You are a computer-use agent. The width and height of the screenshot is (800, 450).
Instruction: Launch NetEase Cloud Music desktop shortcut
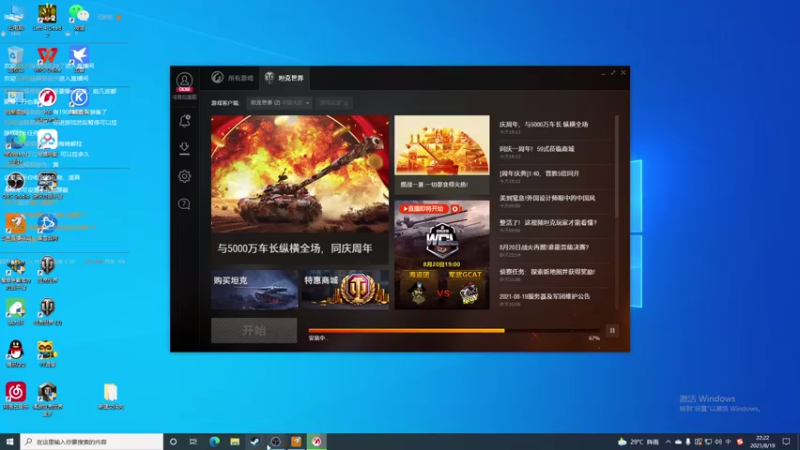tap(15, 396)
